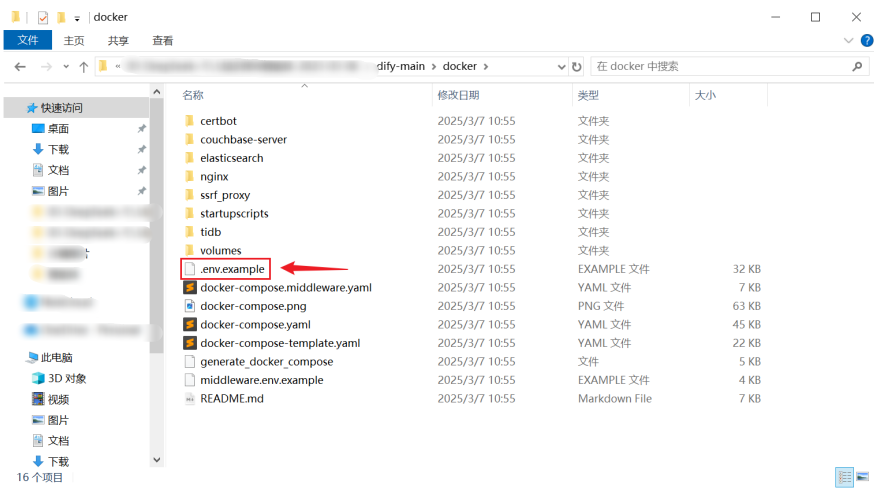Expand the ribbon with the chevron

tap(848, 40)
